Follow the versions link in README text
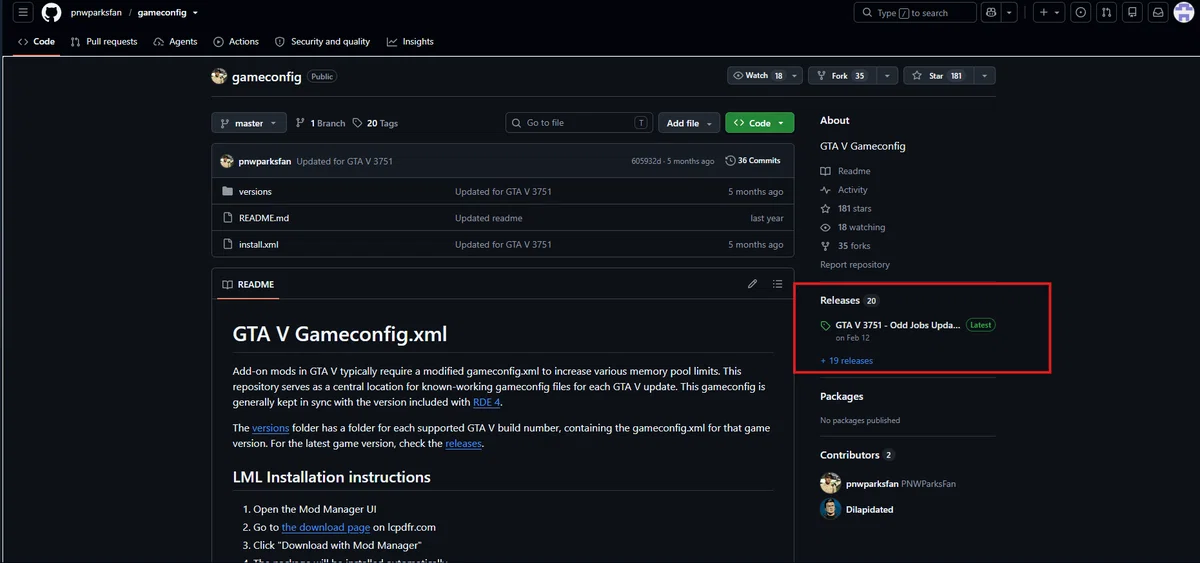Image resolution: width=1200 pixels, height=563 pixels. pos(270,428)
